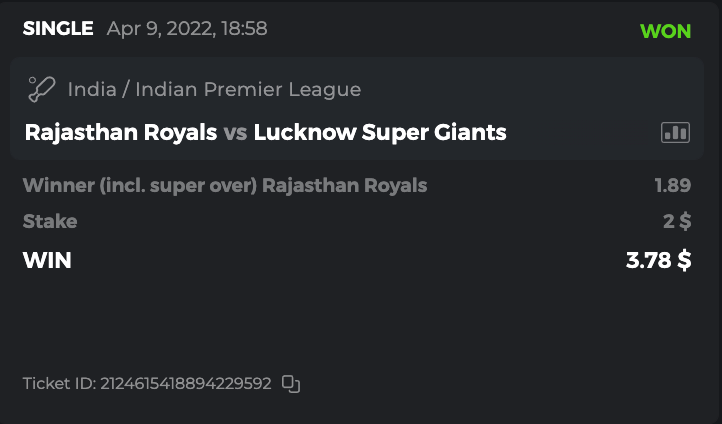Viewport: 722px width, 424px height.
Task: Click the cricket sport icon
Action: (x=41, y=90)
